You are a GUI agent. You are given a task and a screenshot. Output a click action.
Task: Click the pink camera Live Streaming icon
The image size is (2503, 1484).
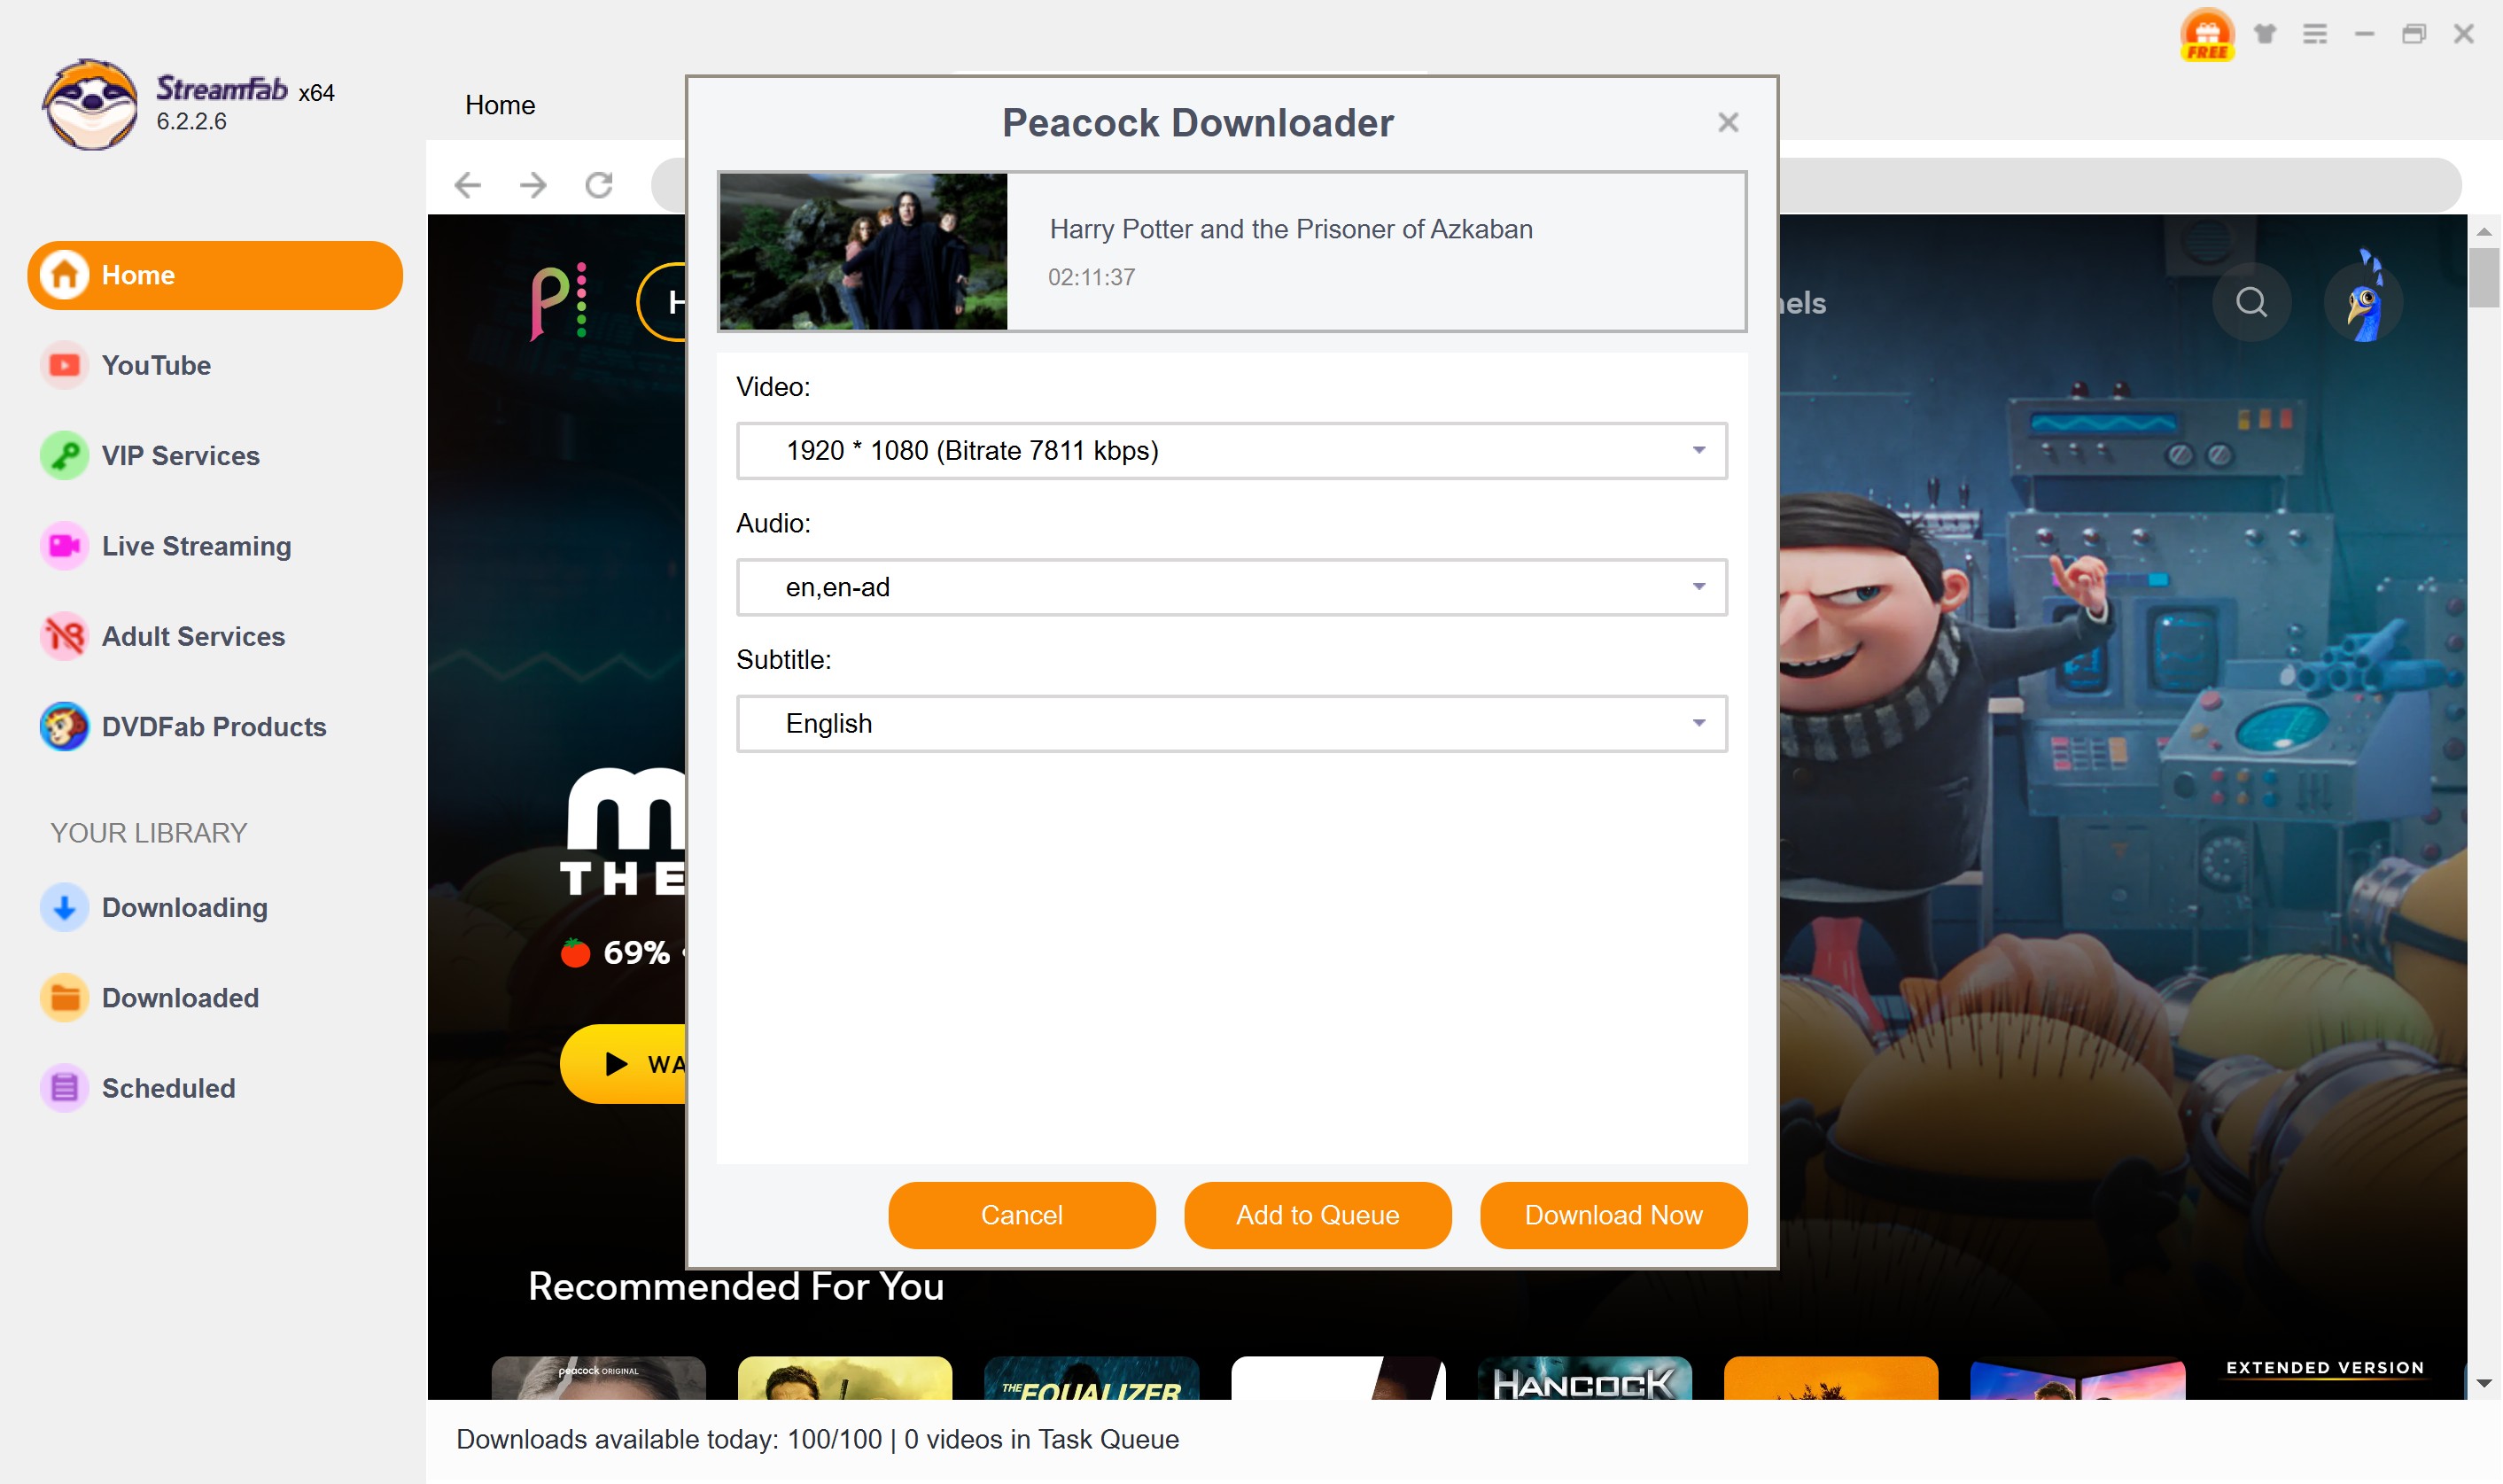pyautogui.click(x=65, y=546)
